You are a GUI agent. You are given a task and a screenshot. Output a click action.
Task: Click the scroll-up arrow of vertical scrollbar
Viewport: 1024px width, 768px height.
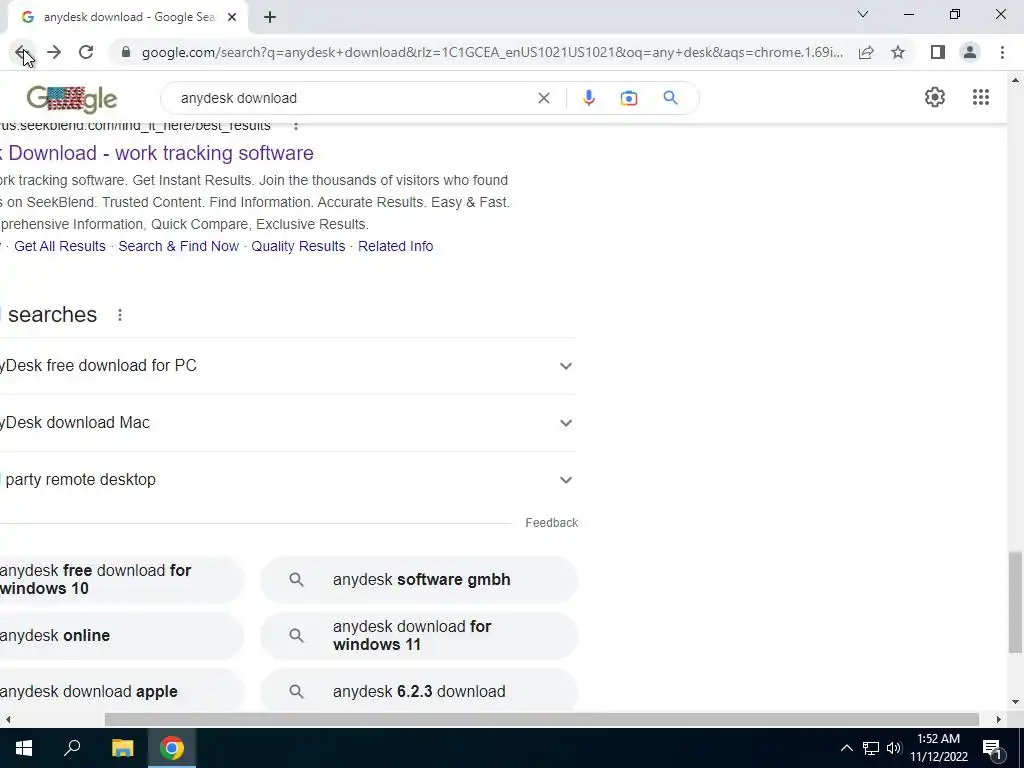[1015, 80]
